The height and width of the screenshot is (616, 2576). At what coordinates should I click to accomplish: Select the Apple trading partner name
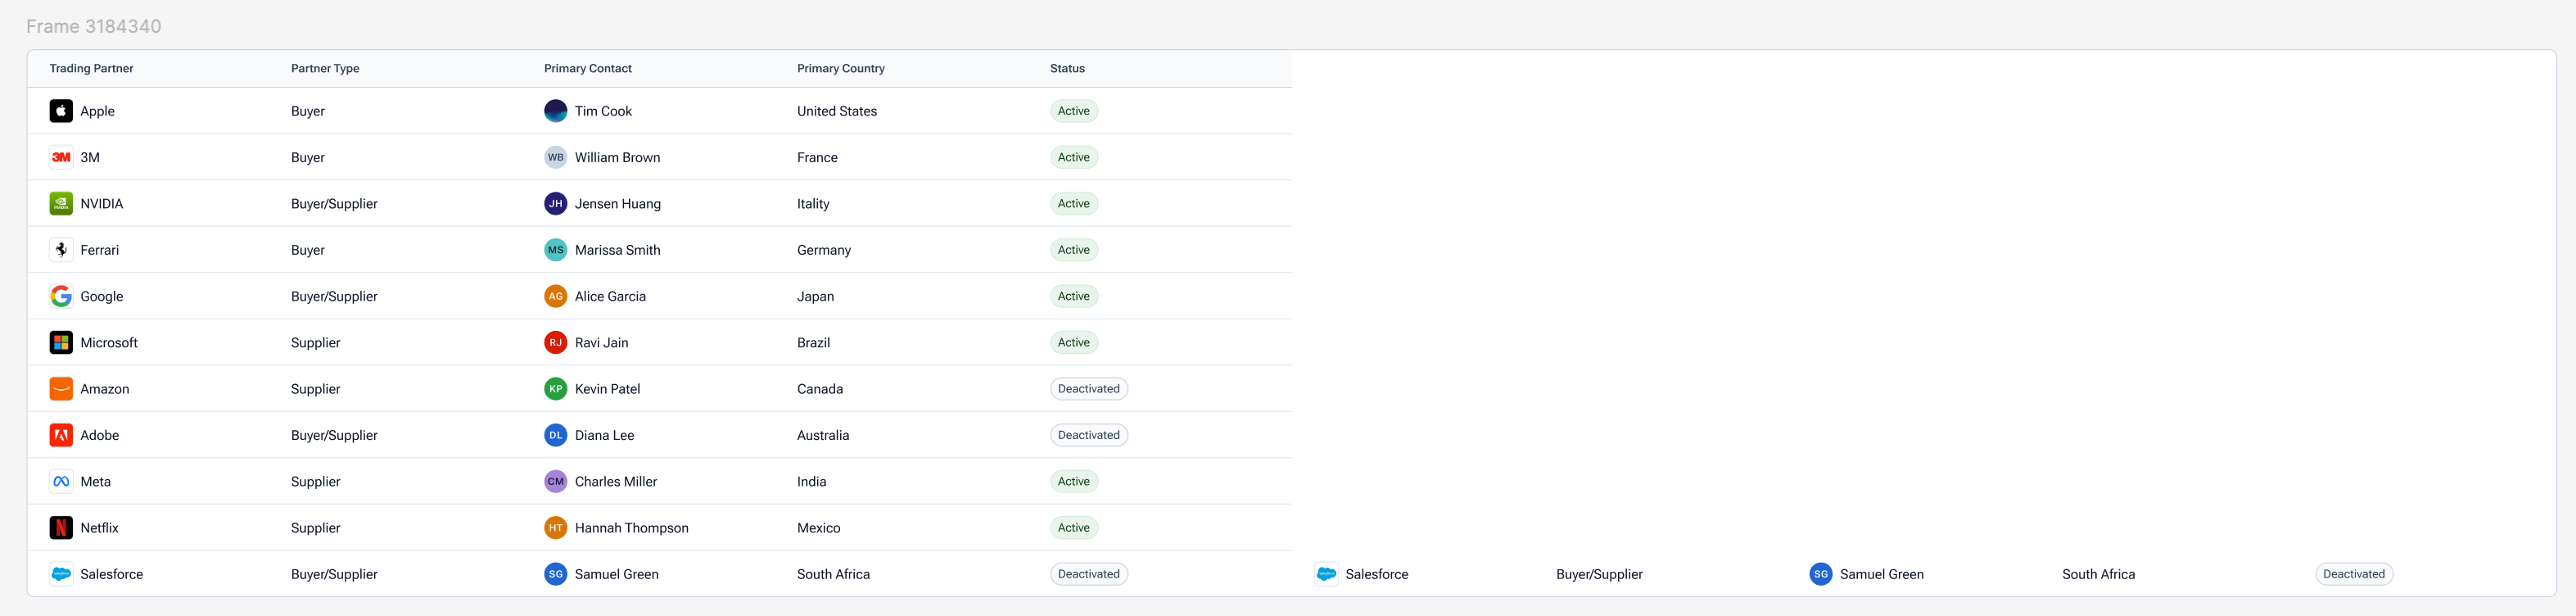click(x=97, y=111)
